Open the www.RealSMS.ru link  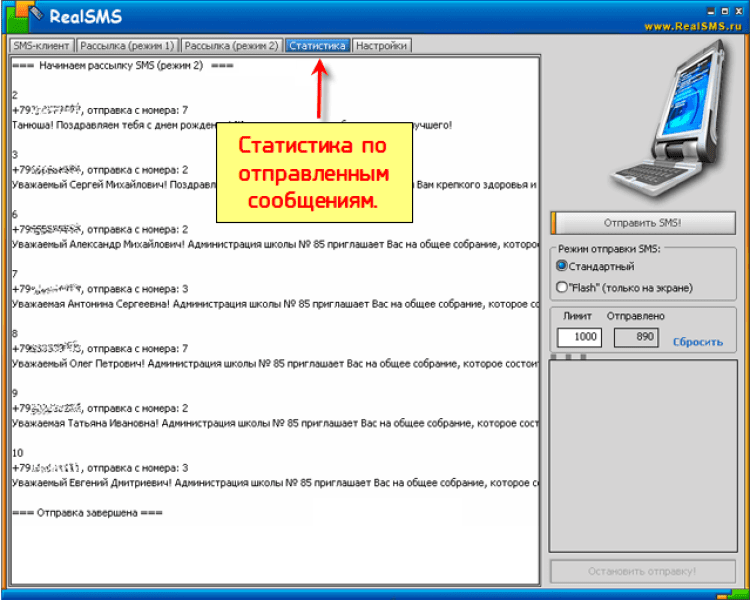point(693,26)
